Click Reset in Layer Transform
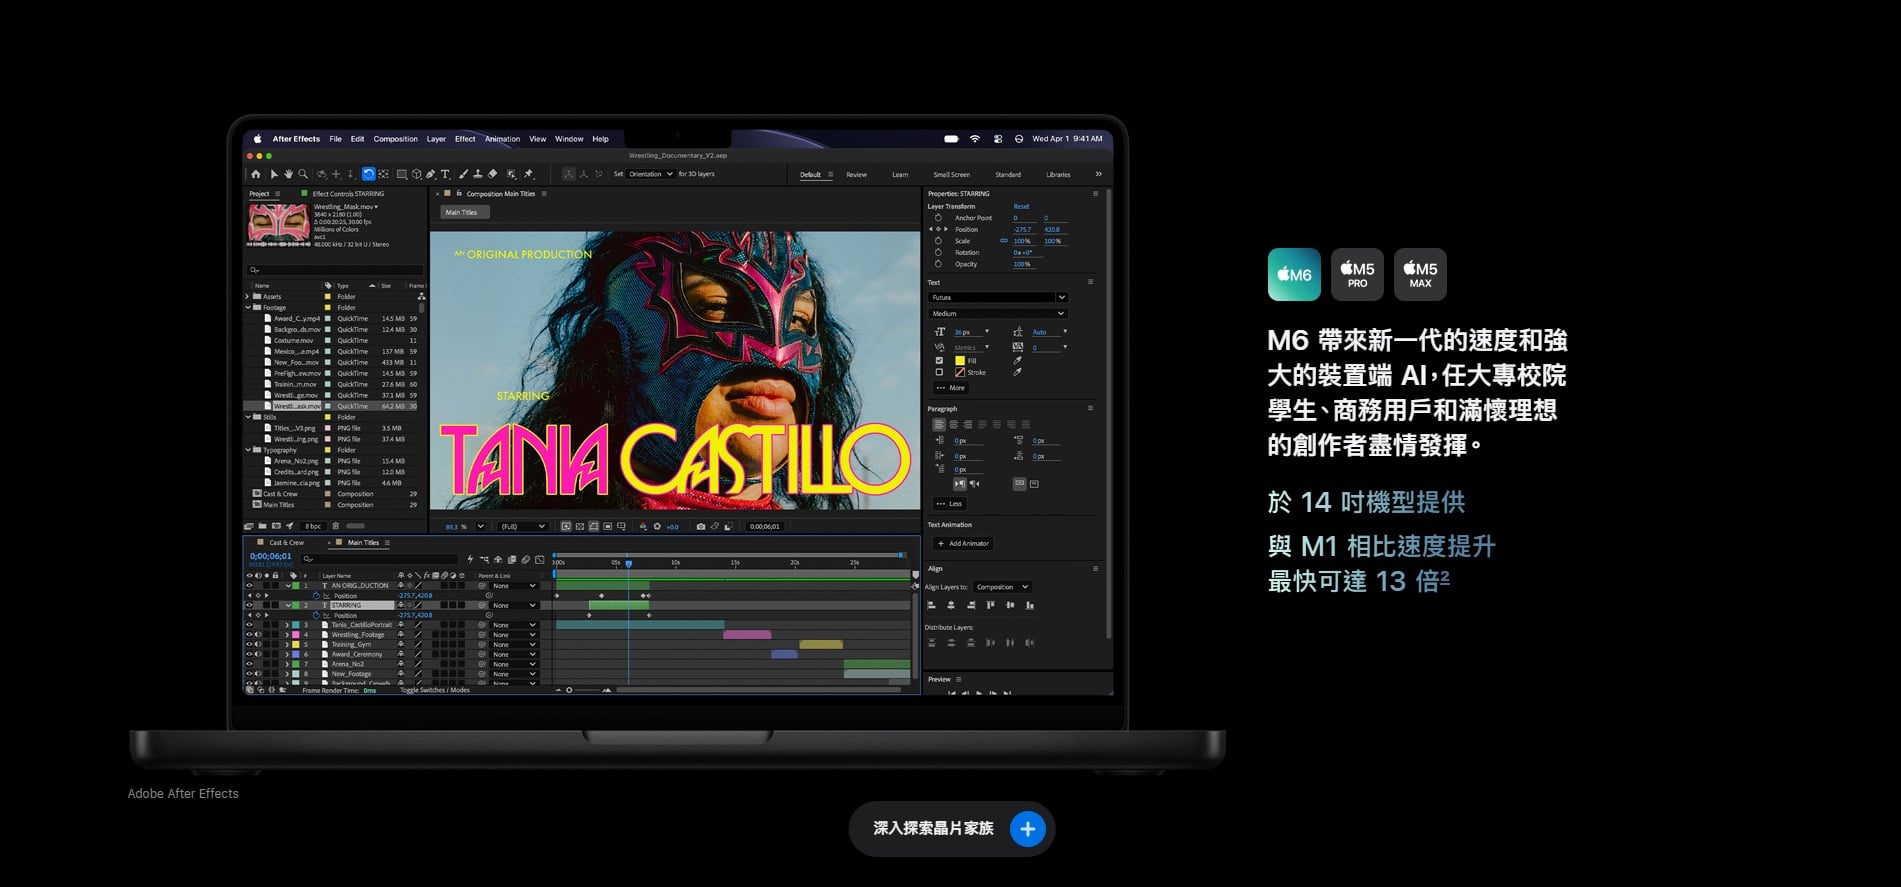Image resolution: width=1901 pixels, height=887 pixels. point(1021,207)
